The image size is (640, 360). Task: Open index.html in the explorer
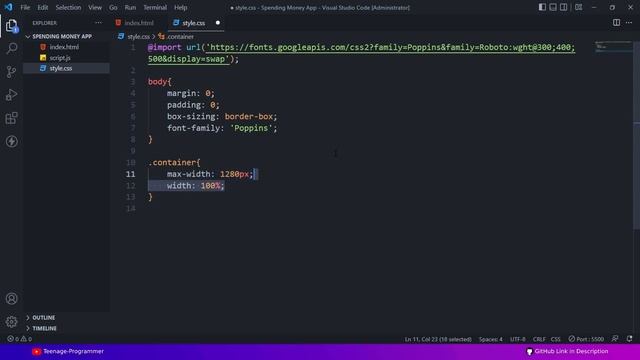[x=64, y=47]
